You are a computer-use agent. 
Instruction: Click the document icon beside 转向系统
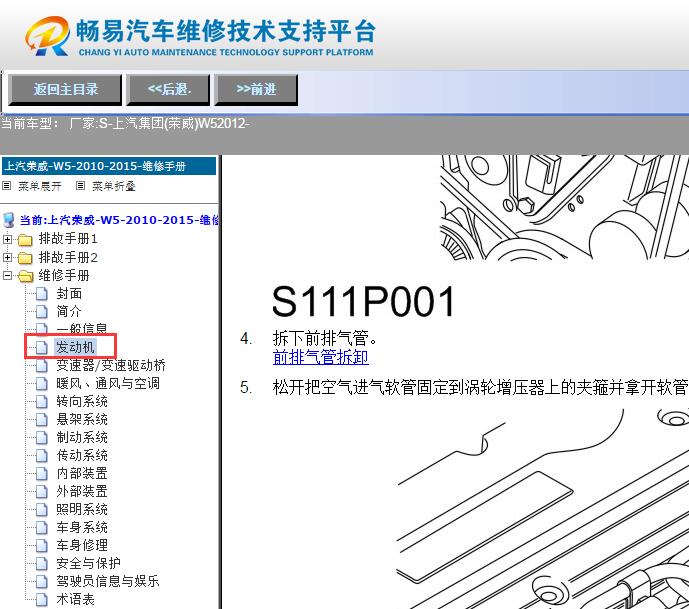(42, 402)
